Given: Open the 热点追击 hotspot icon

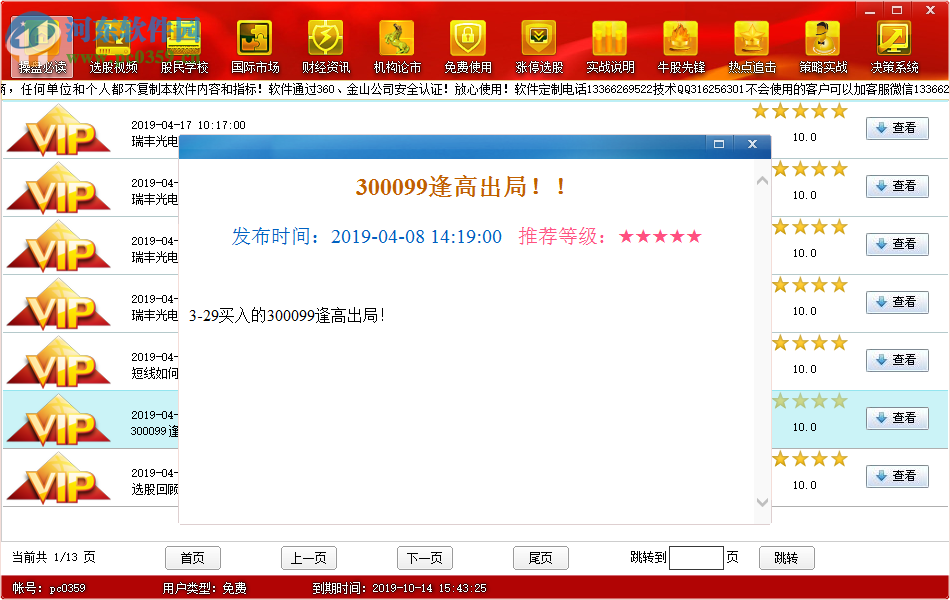Looking at the screenshot, I should pos(751,45).
